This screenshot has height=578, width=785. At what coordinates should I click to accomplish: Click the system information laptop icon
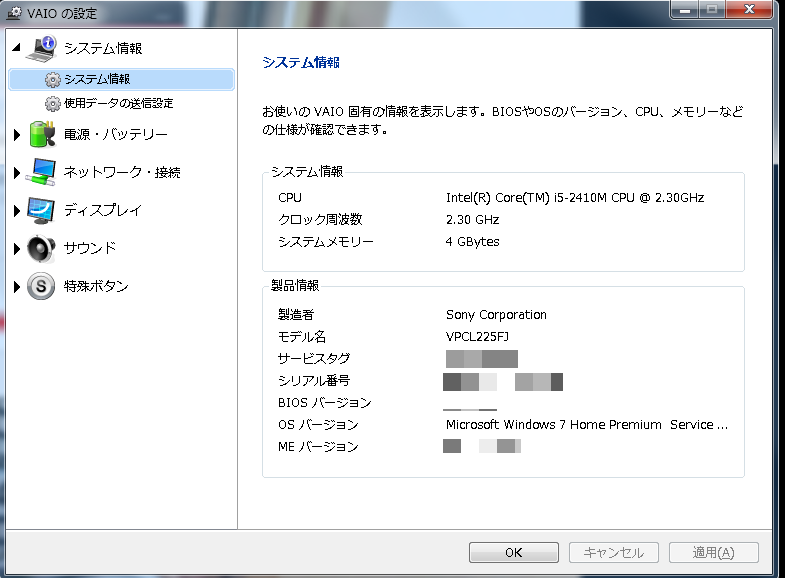pos(41,47)
